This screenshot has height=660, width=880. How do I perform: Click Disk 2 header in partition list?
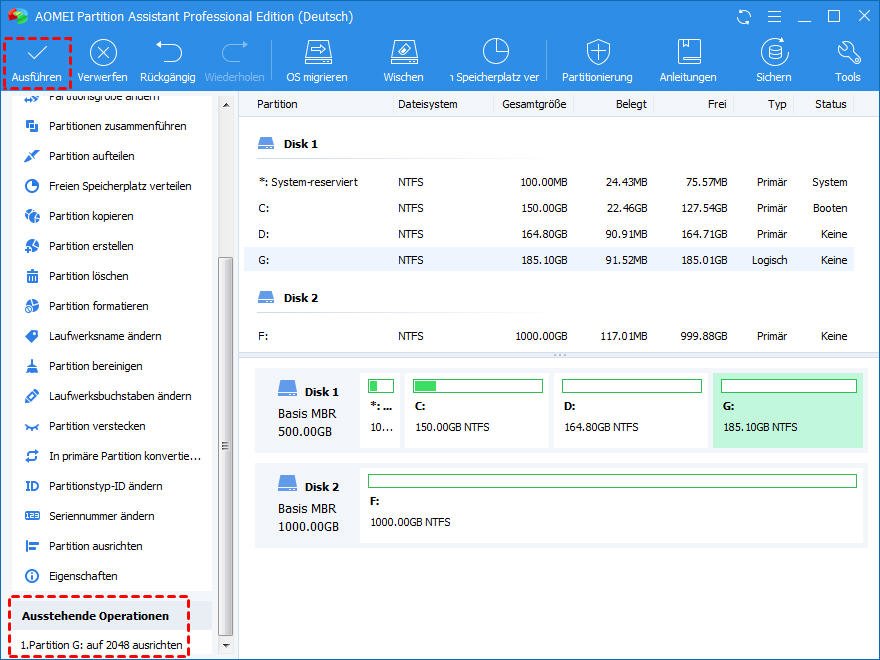[x=288, y=298]
